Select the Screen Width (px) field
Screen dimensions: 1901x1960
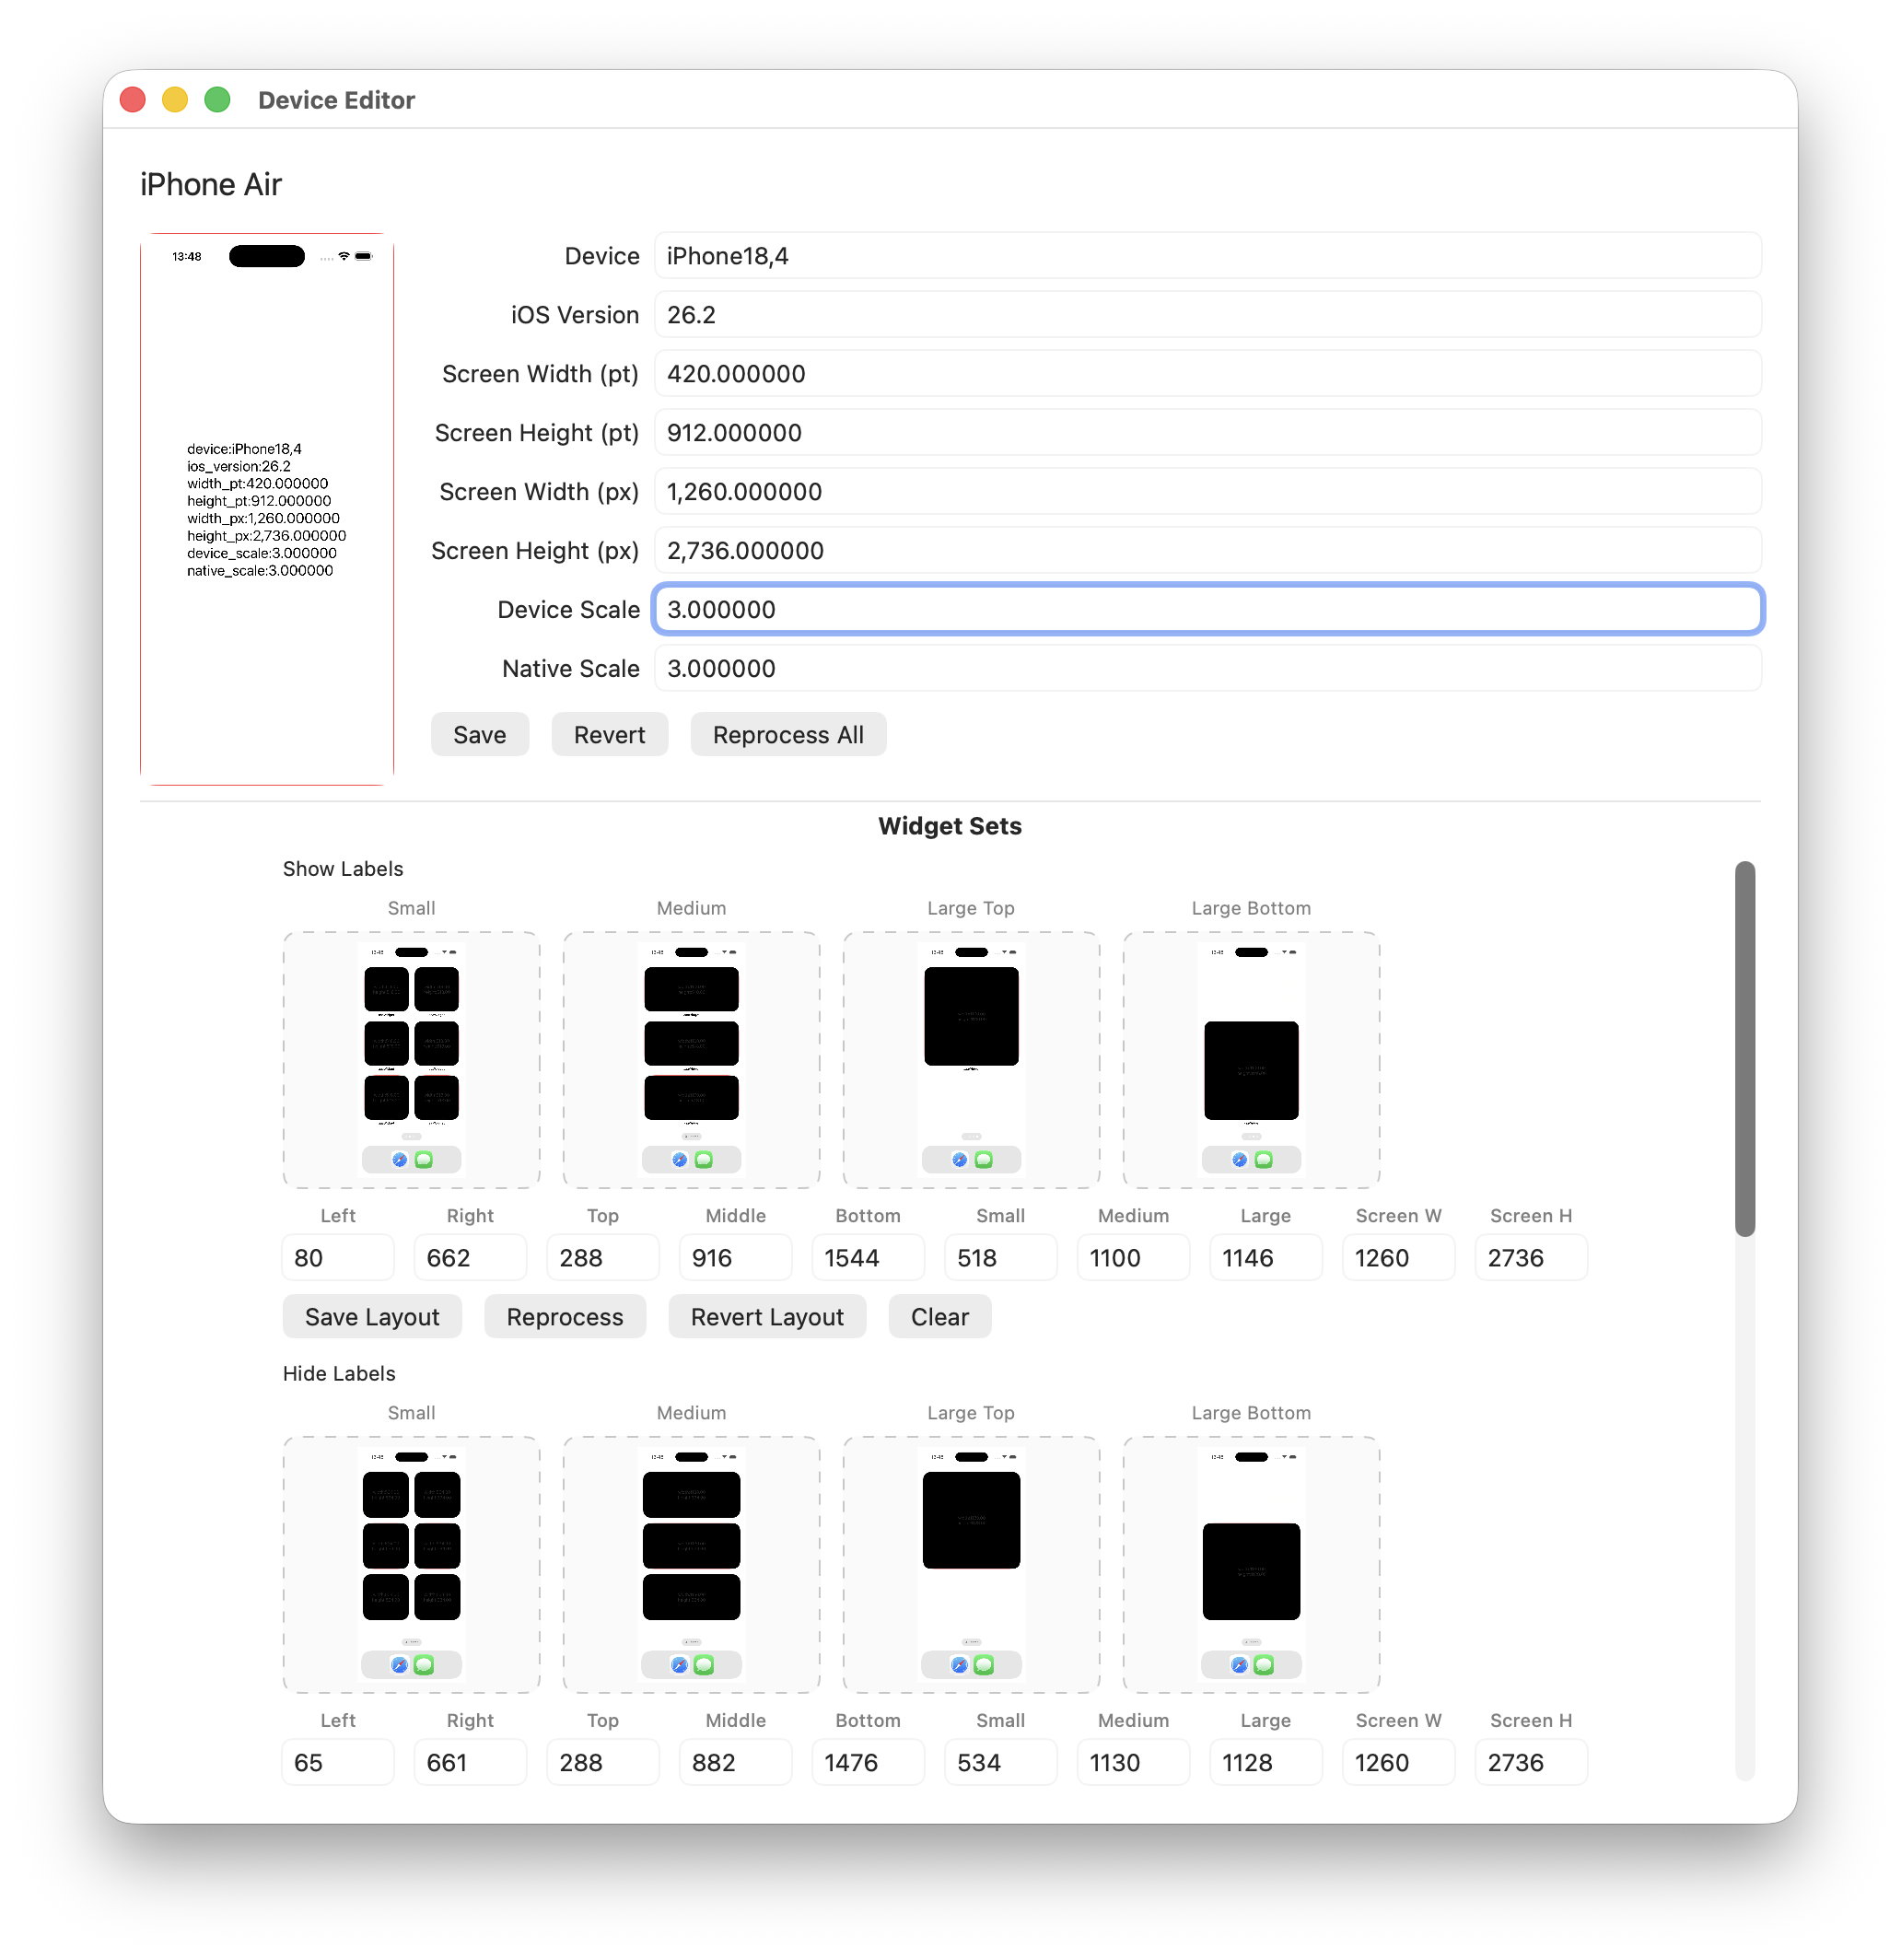(x=1207, y=492)
